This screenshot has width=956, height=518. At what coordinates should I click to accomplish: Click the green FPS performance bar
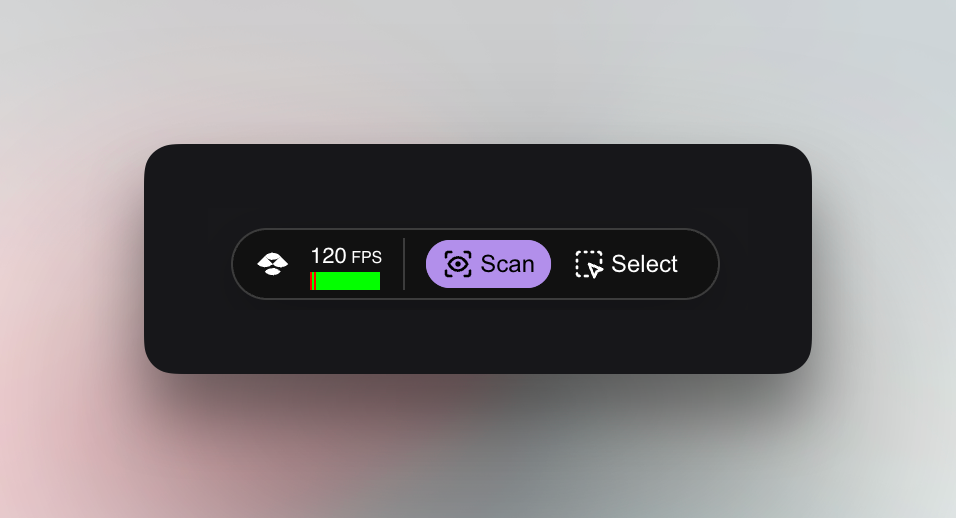point(345,281)
